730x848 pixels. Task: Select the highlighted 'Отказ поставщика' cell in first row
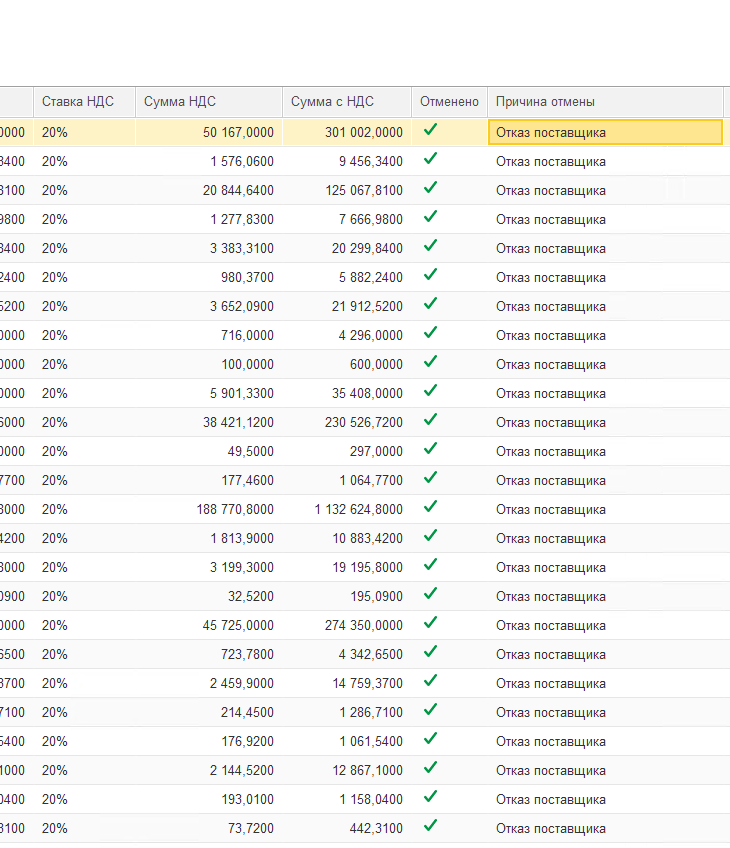tap(604, 132)
